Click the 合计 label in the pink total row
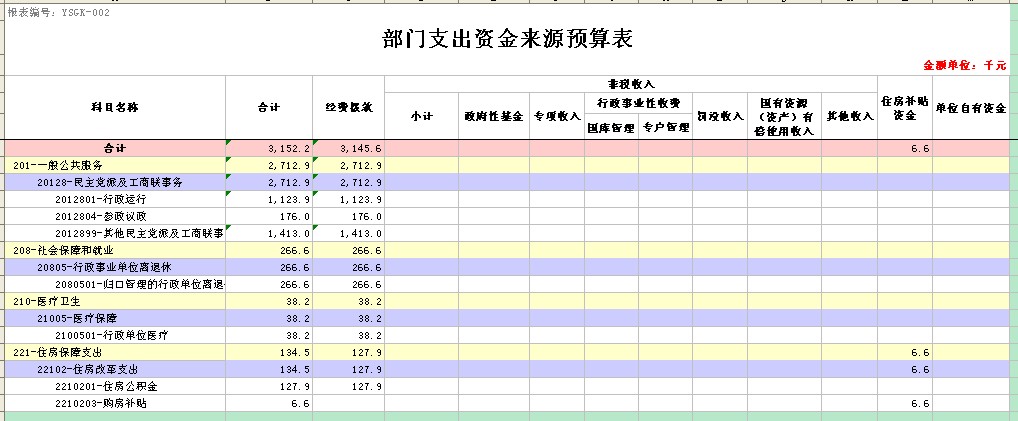Image resolution: width=1018 pixels, height=421 pixels. [x=115, y=148]
